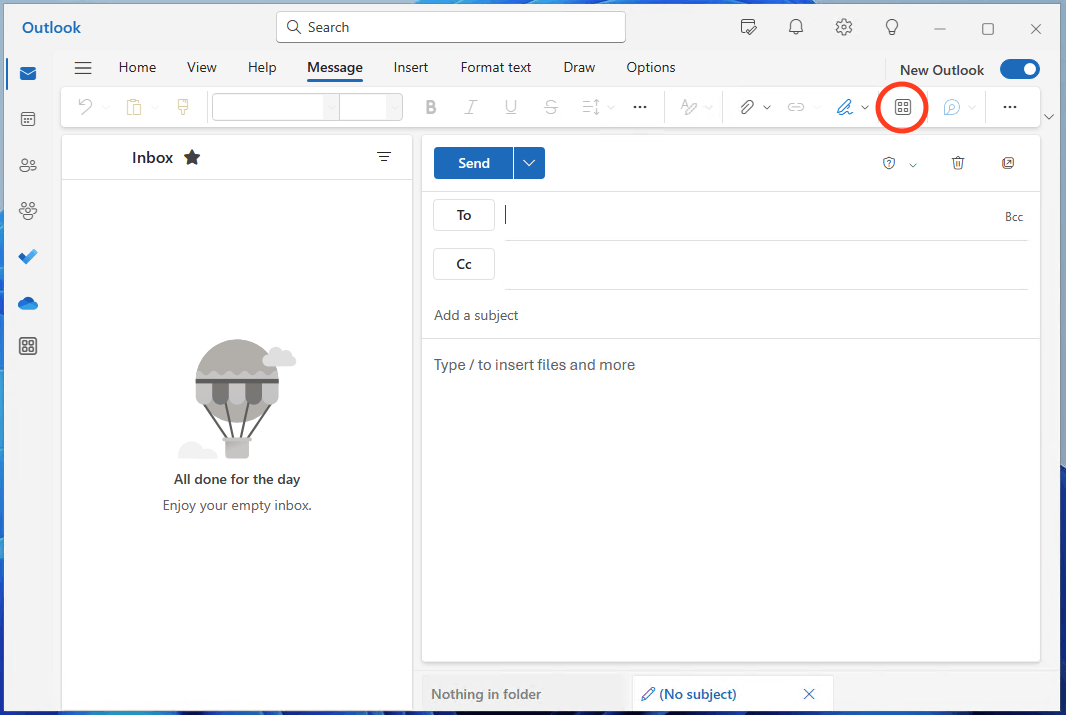
Task: Open the Apps grid in the ribbon
Action: coord(901,107)
